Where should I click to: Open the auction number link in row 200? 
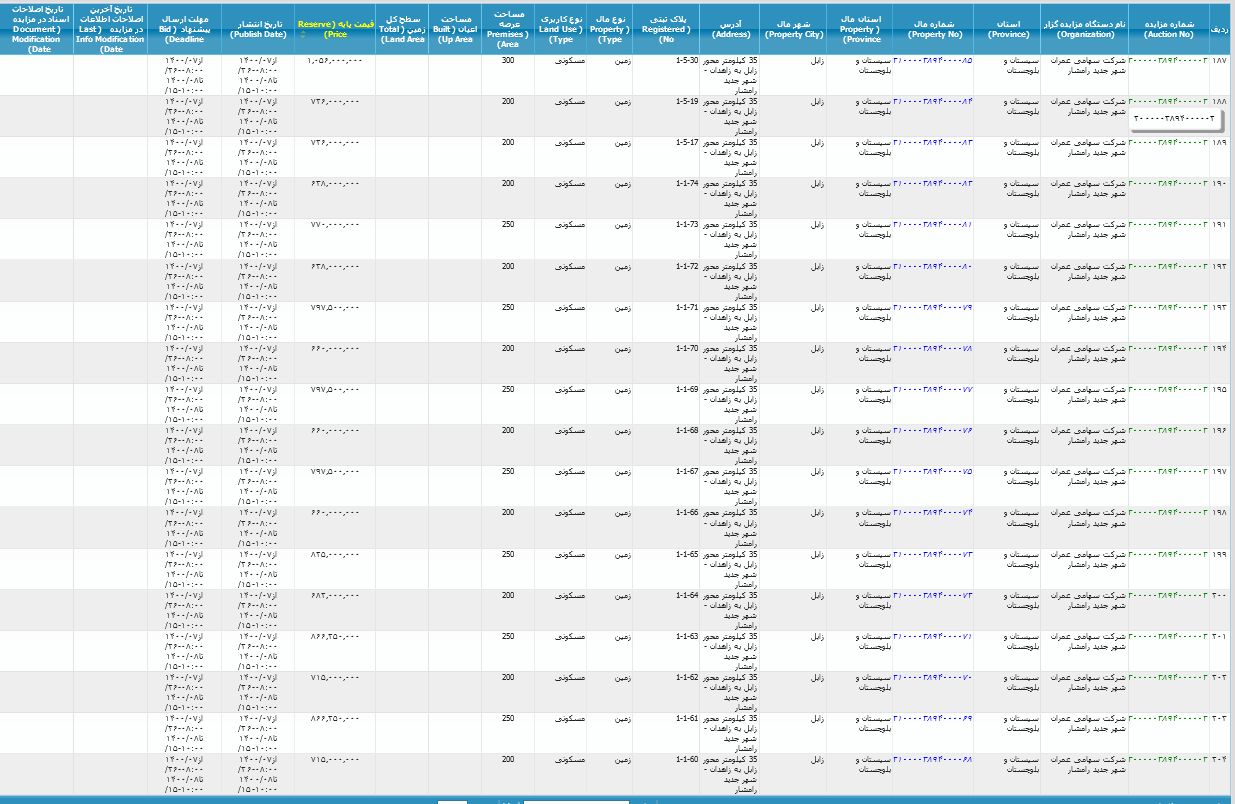click(1168, 594)
